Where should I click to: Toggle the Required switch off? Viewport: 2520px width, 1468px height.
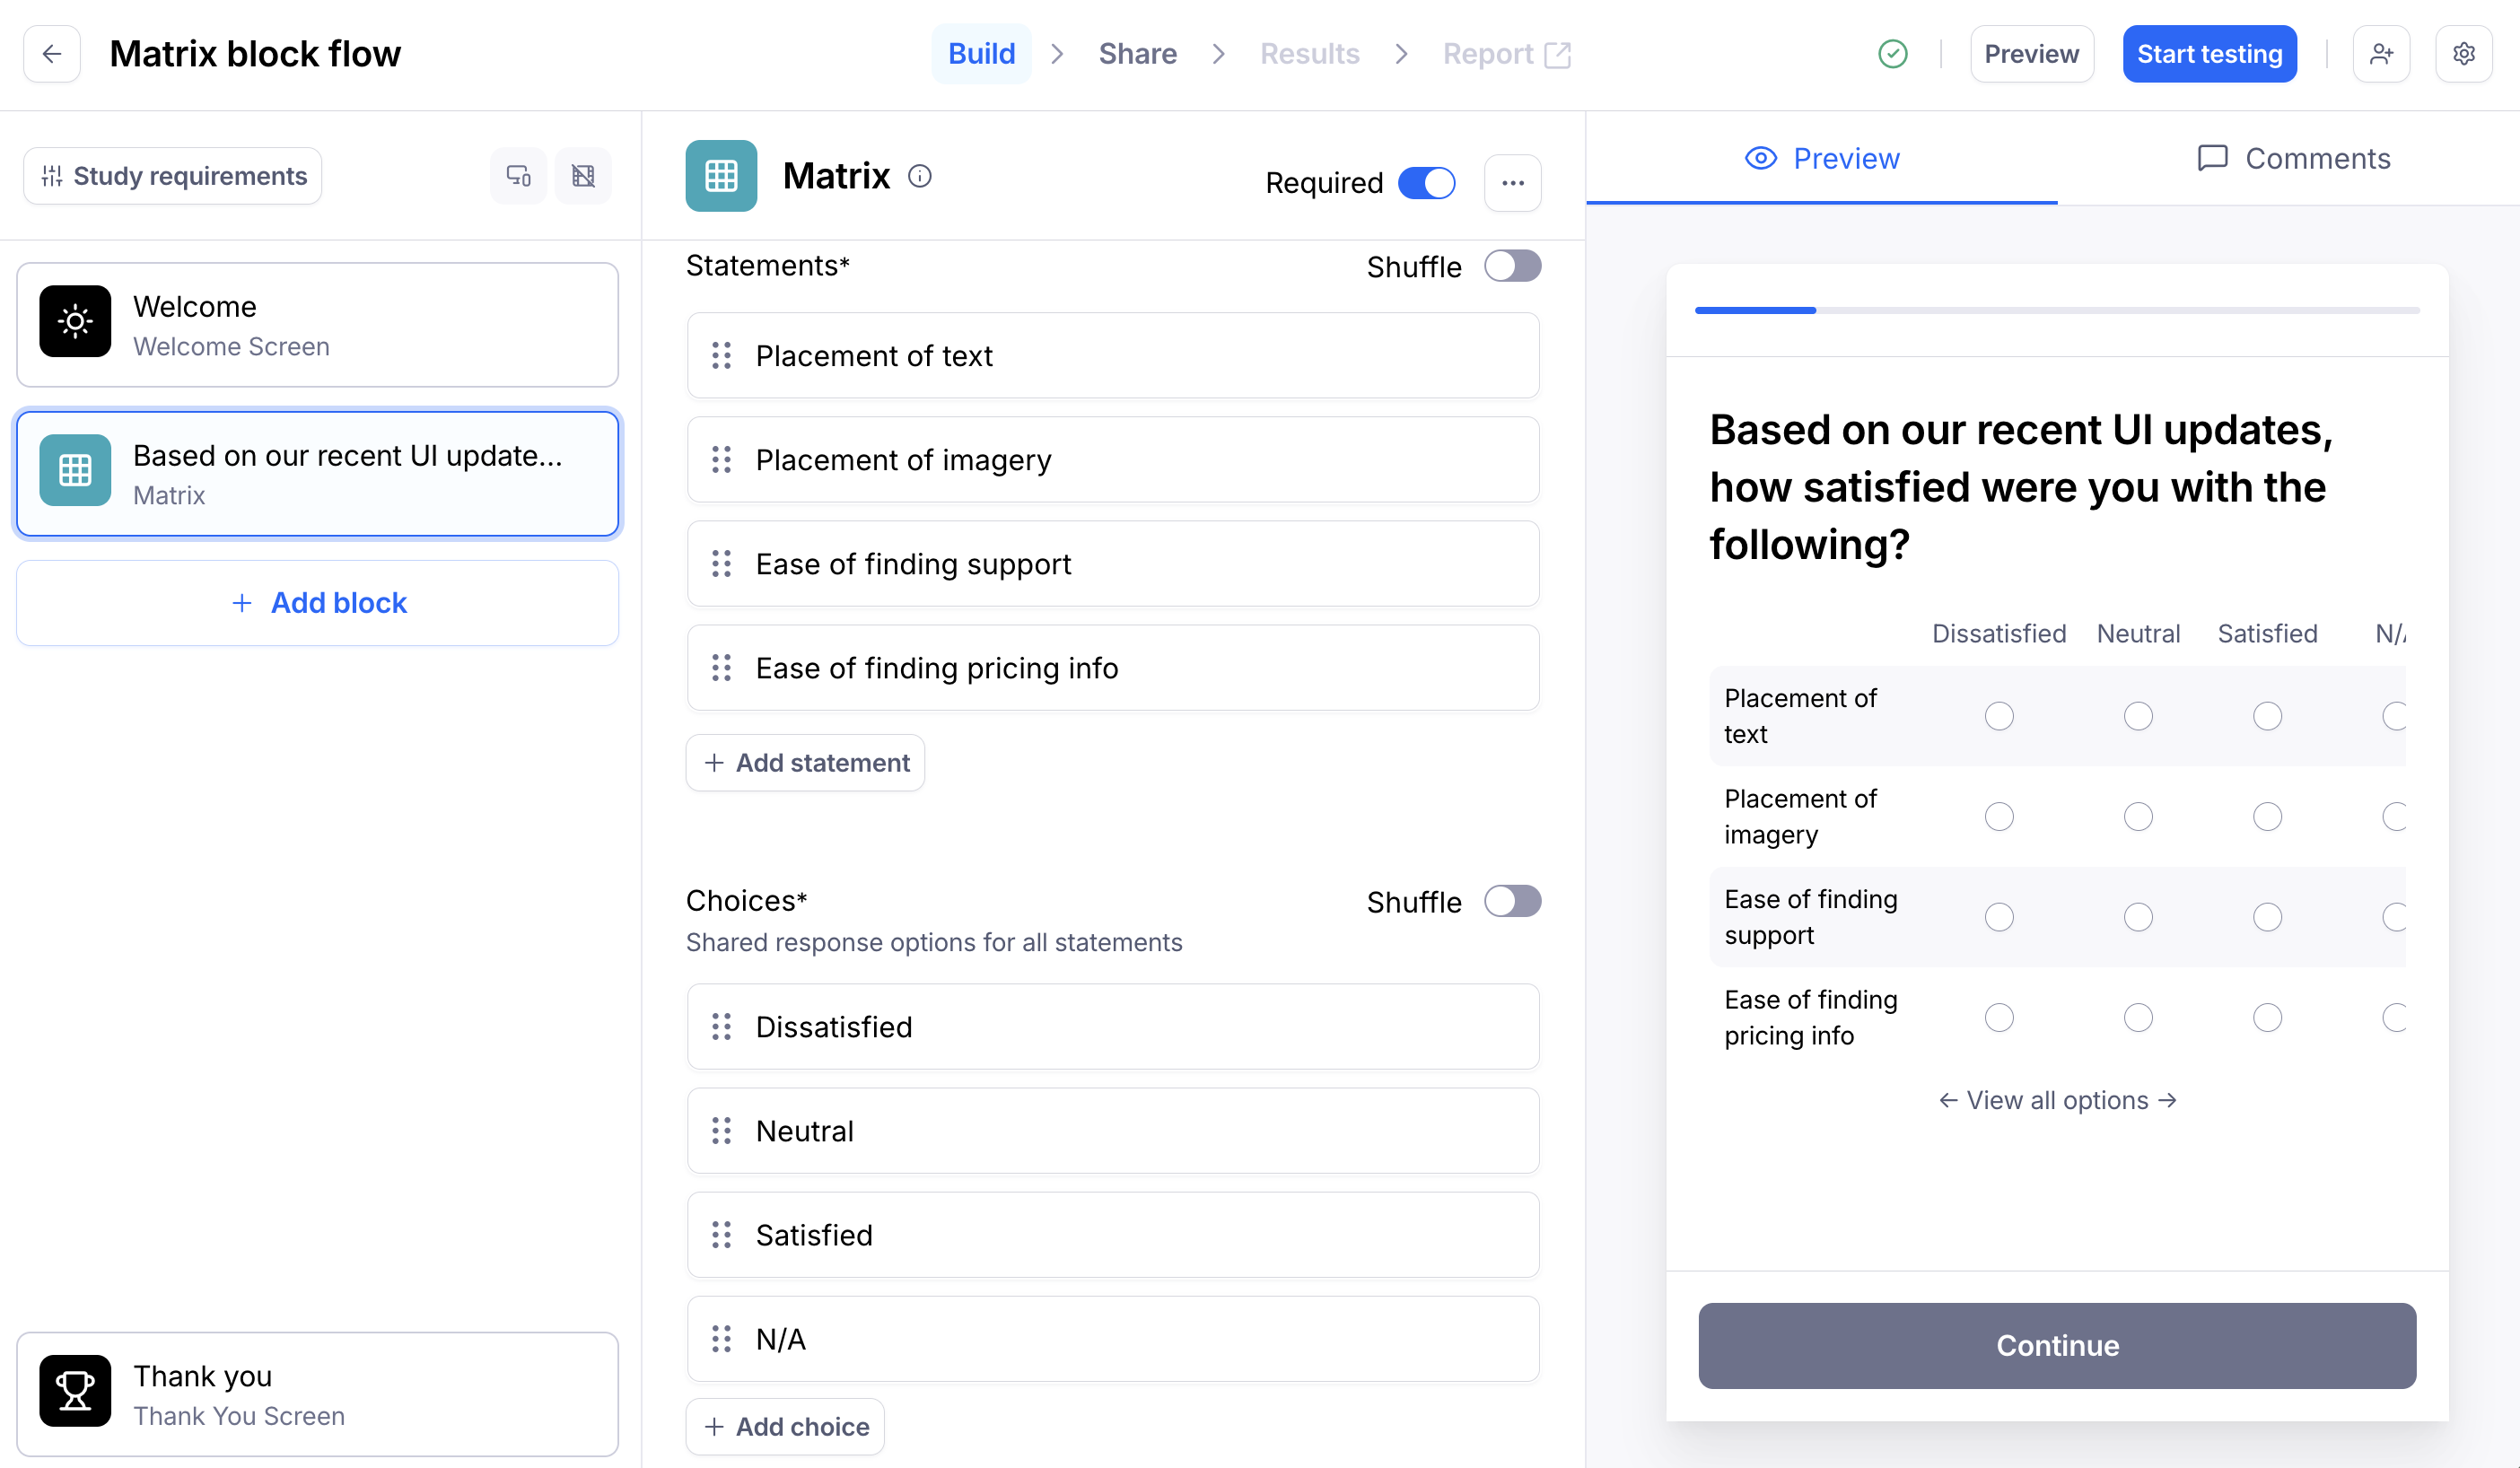(x=1426, y=183)
